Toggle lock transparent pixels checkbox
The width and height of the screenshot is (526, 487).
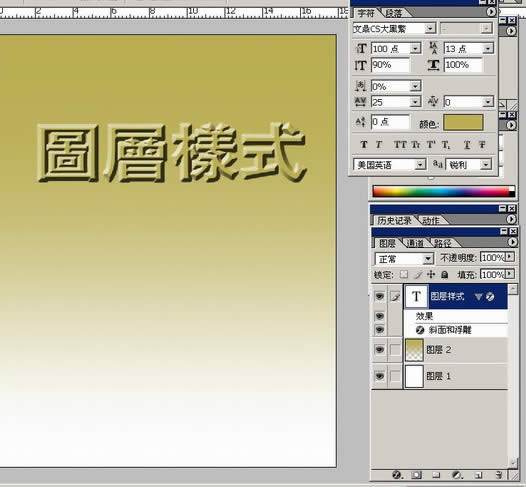pyautogui.click(x=404, y=275)
